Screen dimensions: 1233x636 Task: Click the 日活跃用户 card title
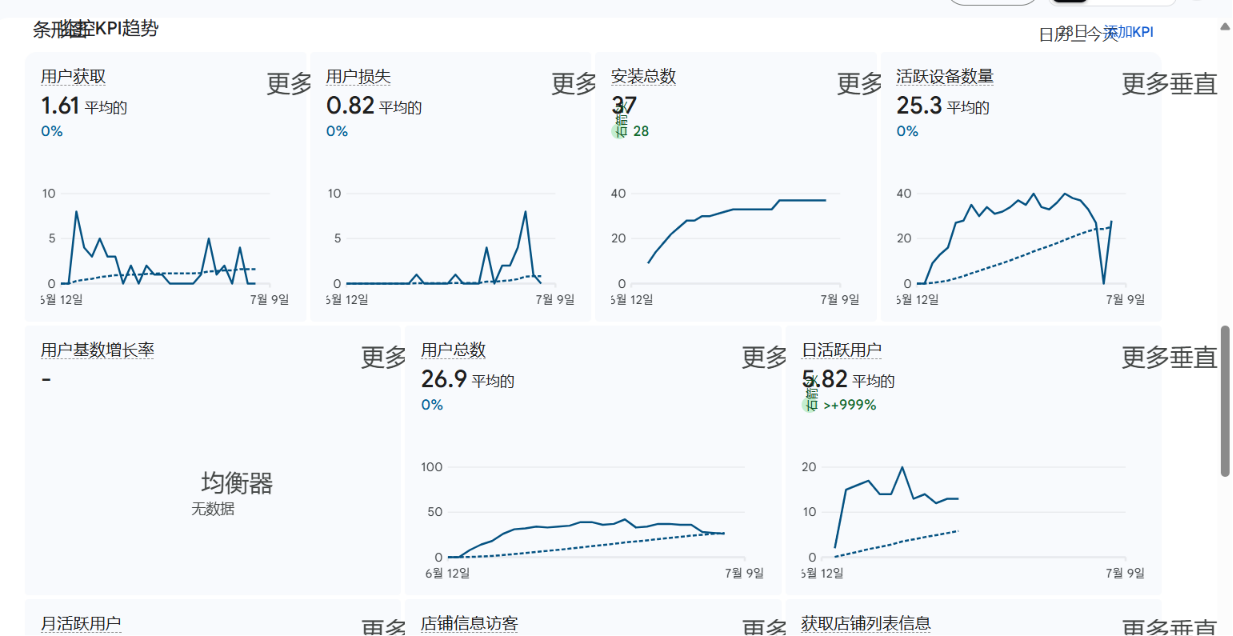point(842,350)
